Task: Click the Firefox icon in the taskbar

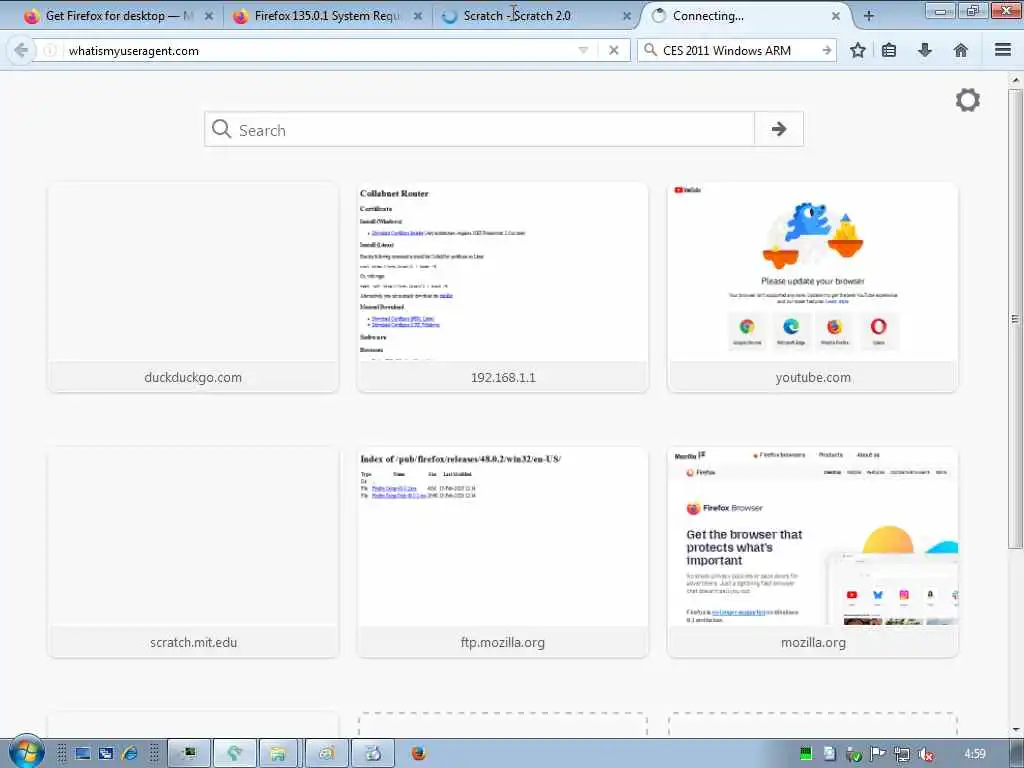Action: point(419,754)
